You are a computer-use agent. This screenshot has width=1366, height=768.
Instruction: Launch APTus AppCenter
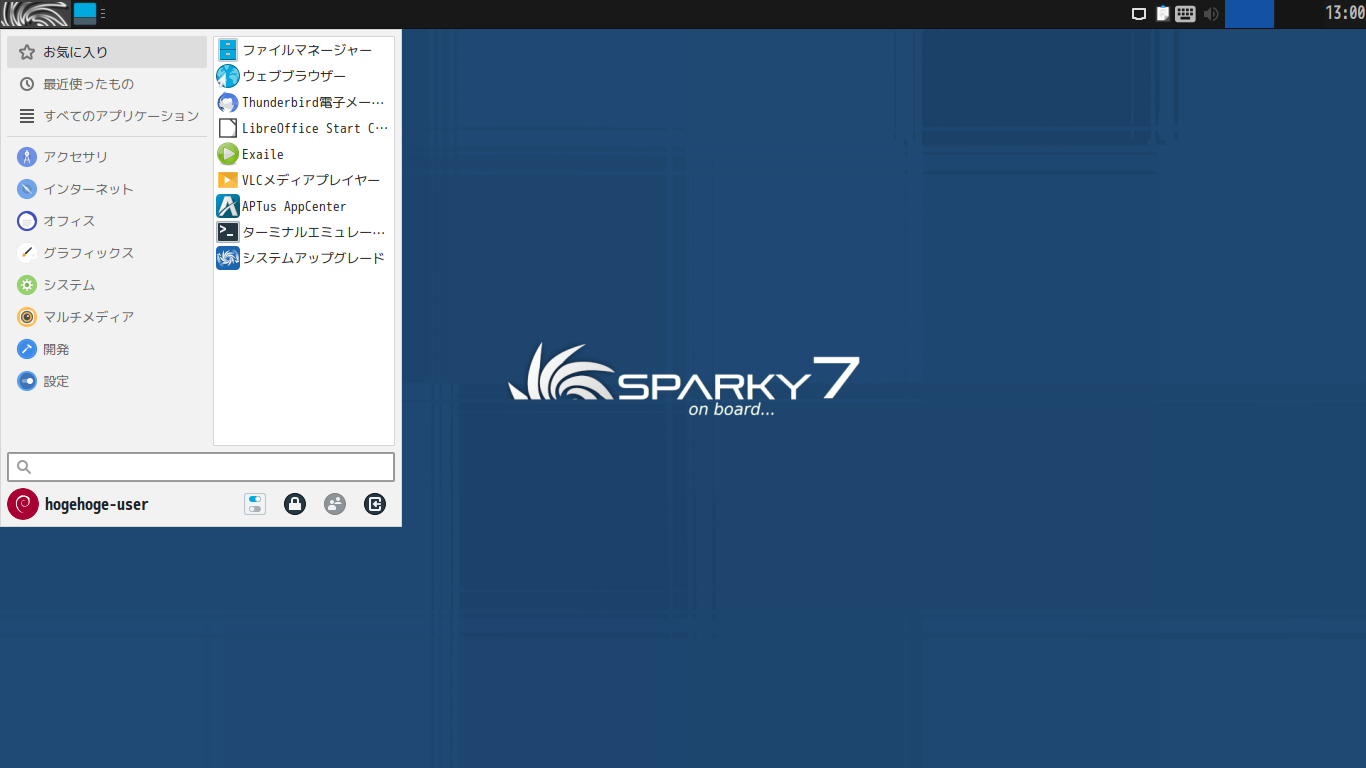[x=304, y=206]
